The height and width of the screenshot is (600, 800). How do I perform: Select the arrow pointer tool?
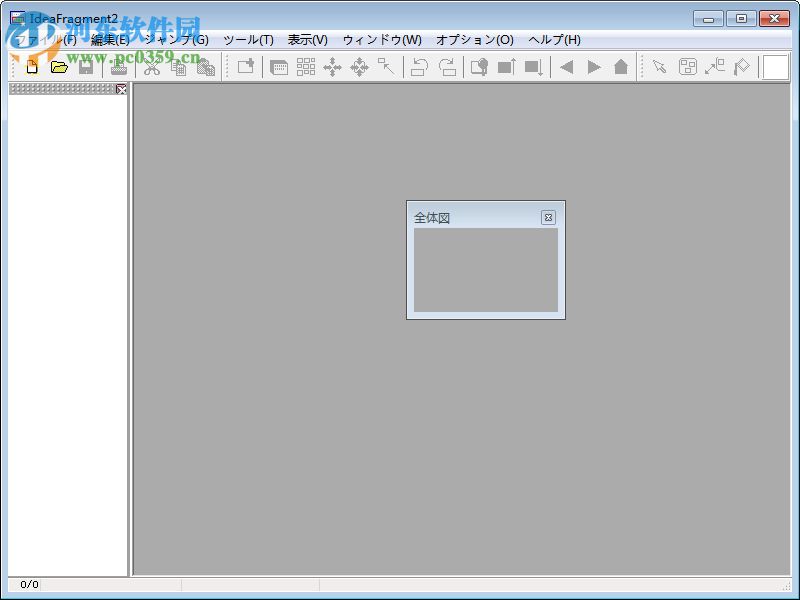coord(660,67)
